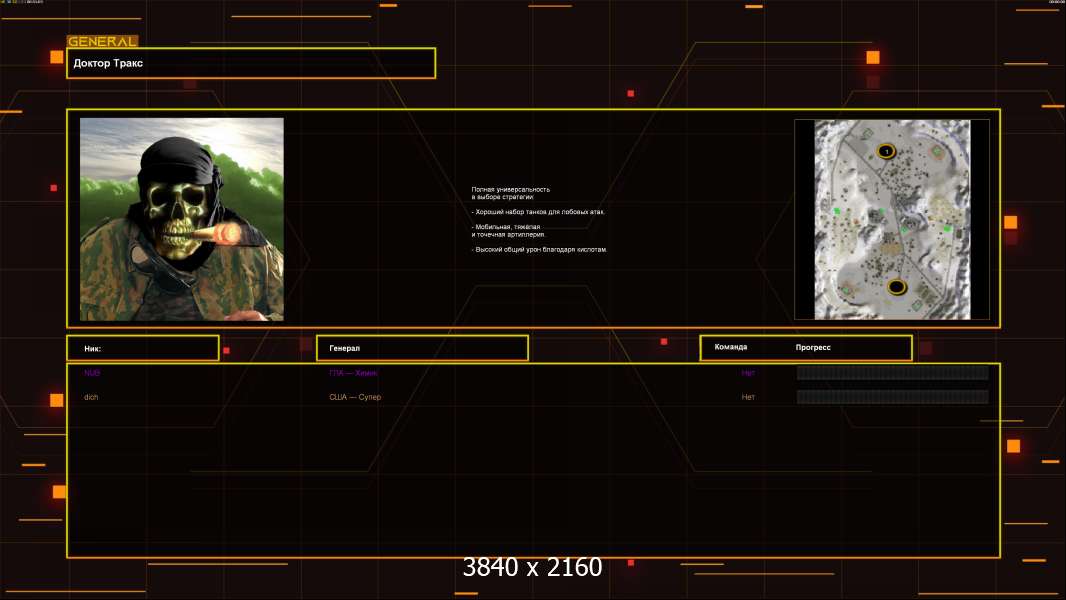Click progress bar of player dich
The width and height of the screenshot is (1066, 600).
893,397
